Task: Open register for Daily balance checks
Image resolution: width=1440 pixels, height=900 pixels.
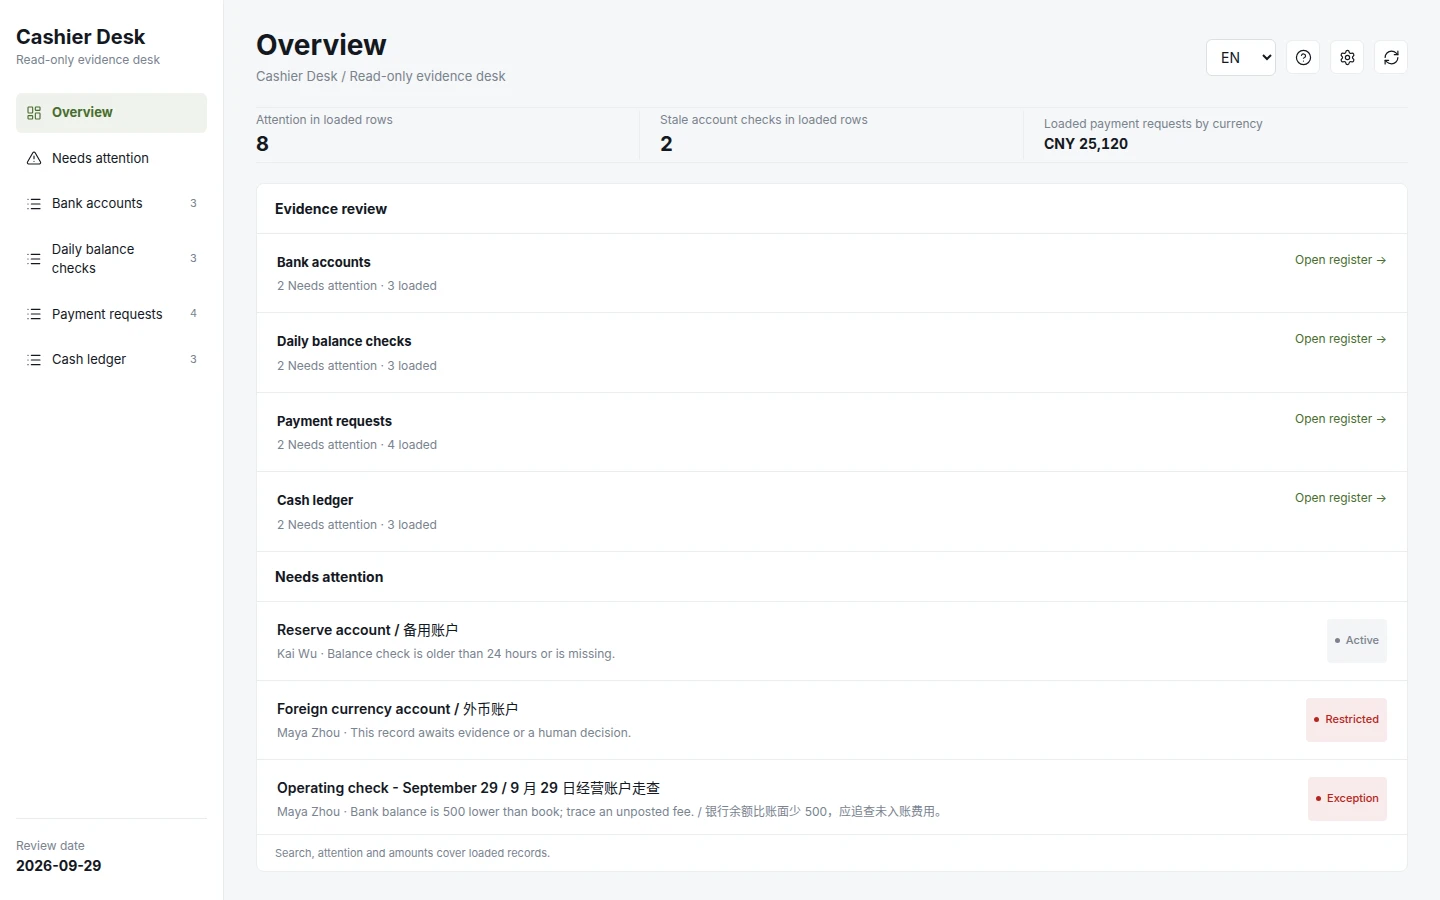Action: click(x=1340, y=339)
